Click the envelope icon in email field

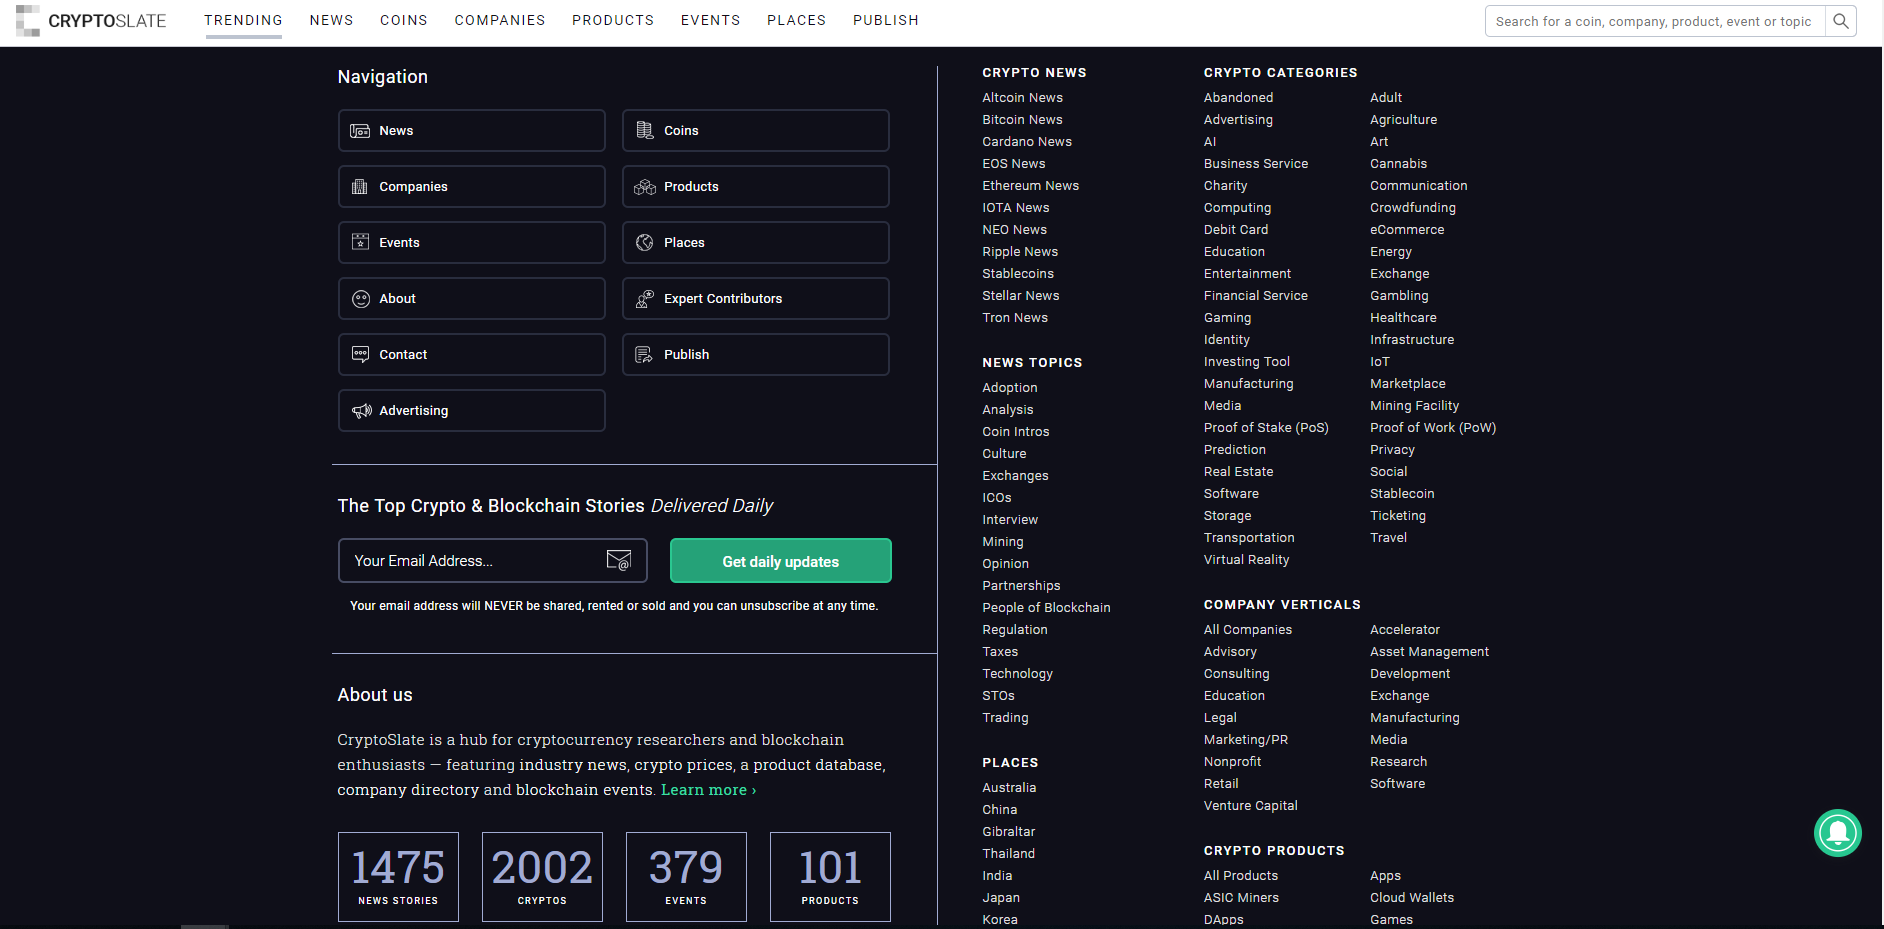[619, 560]
